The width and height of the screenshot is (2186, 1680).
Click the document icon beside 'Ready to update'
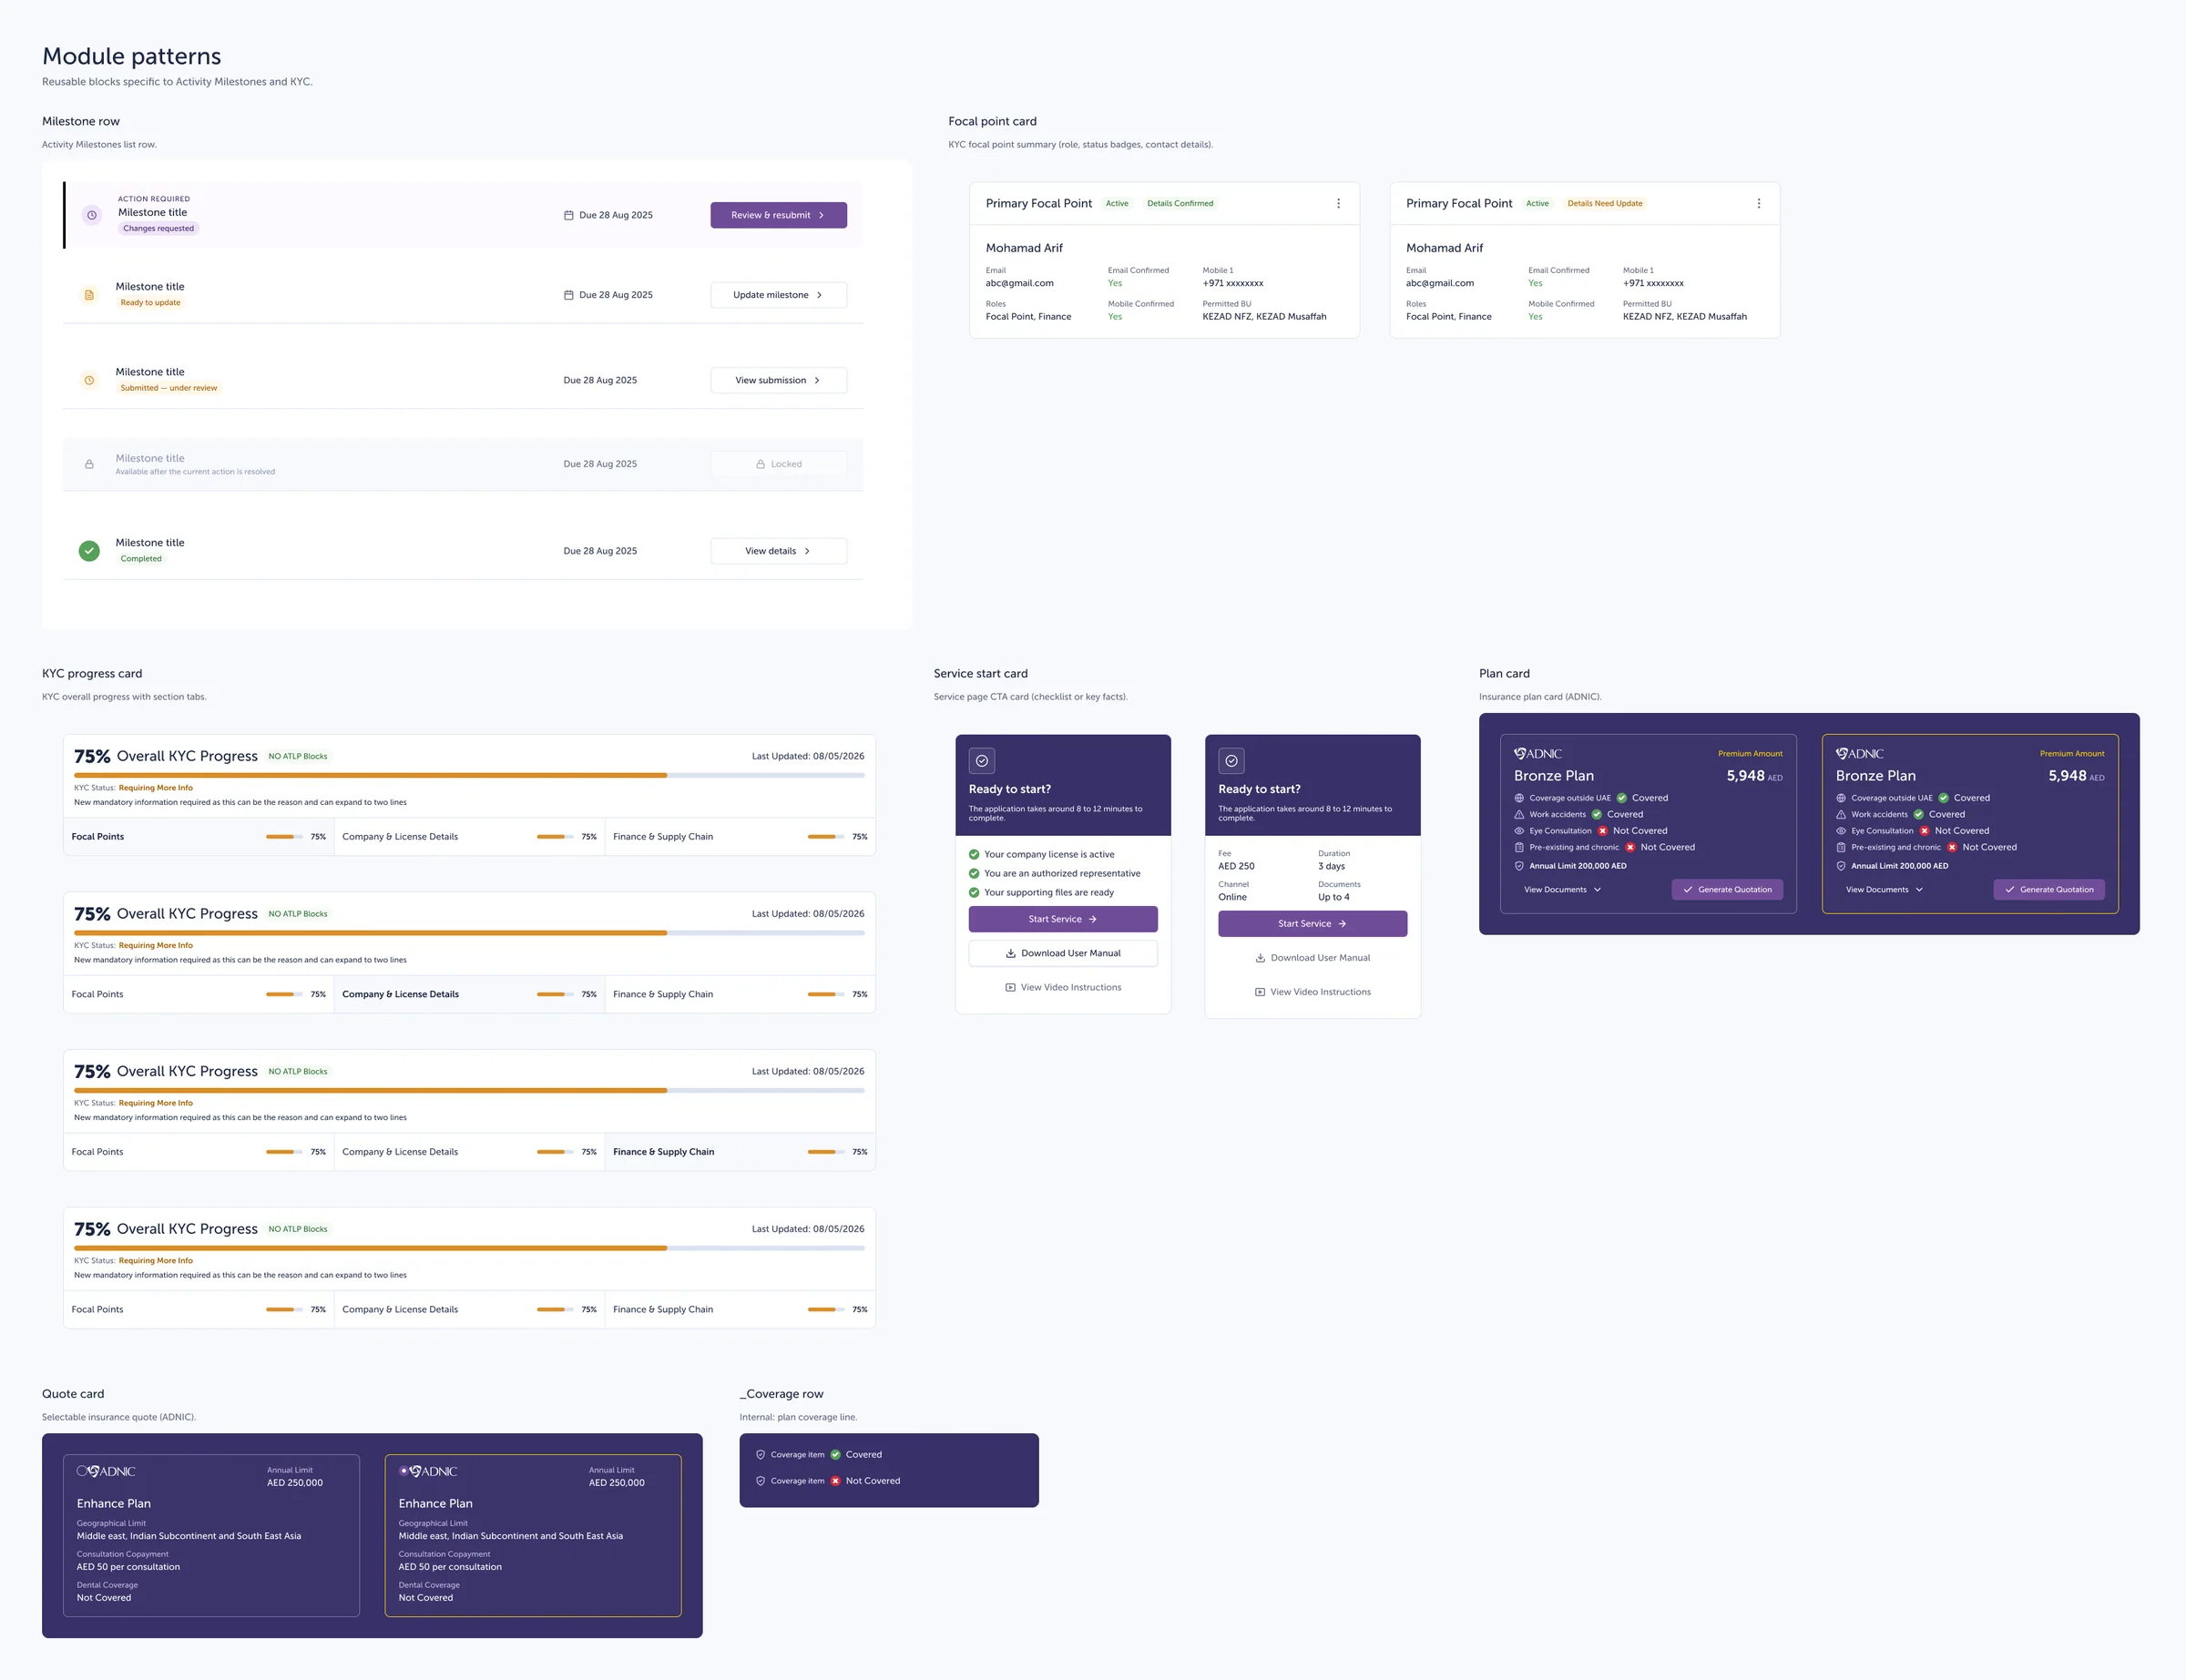pos(89,295)
